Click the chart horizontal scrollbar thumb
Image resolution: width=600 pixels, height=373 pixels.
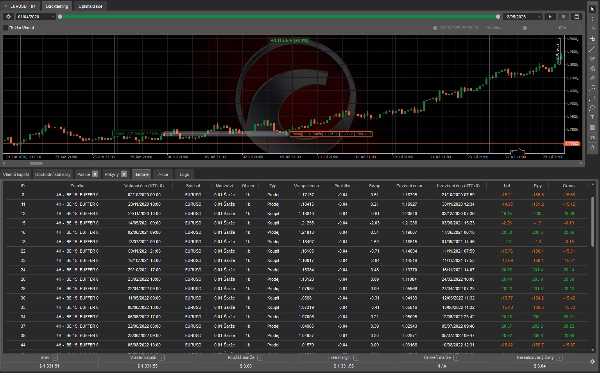36,163
